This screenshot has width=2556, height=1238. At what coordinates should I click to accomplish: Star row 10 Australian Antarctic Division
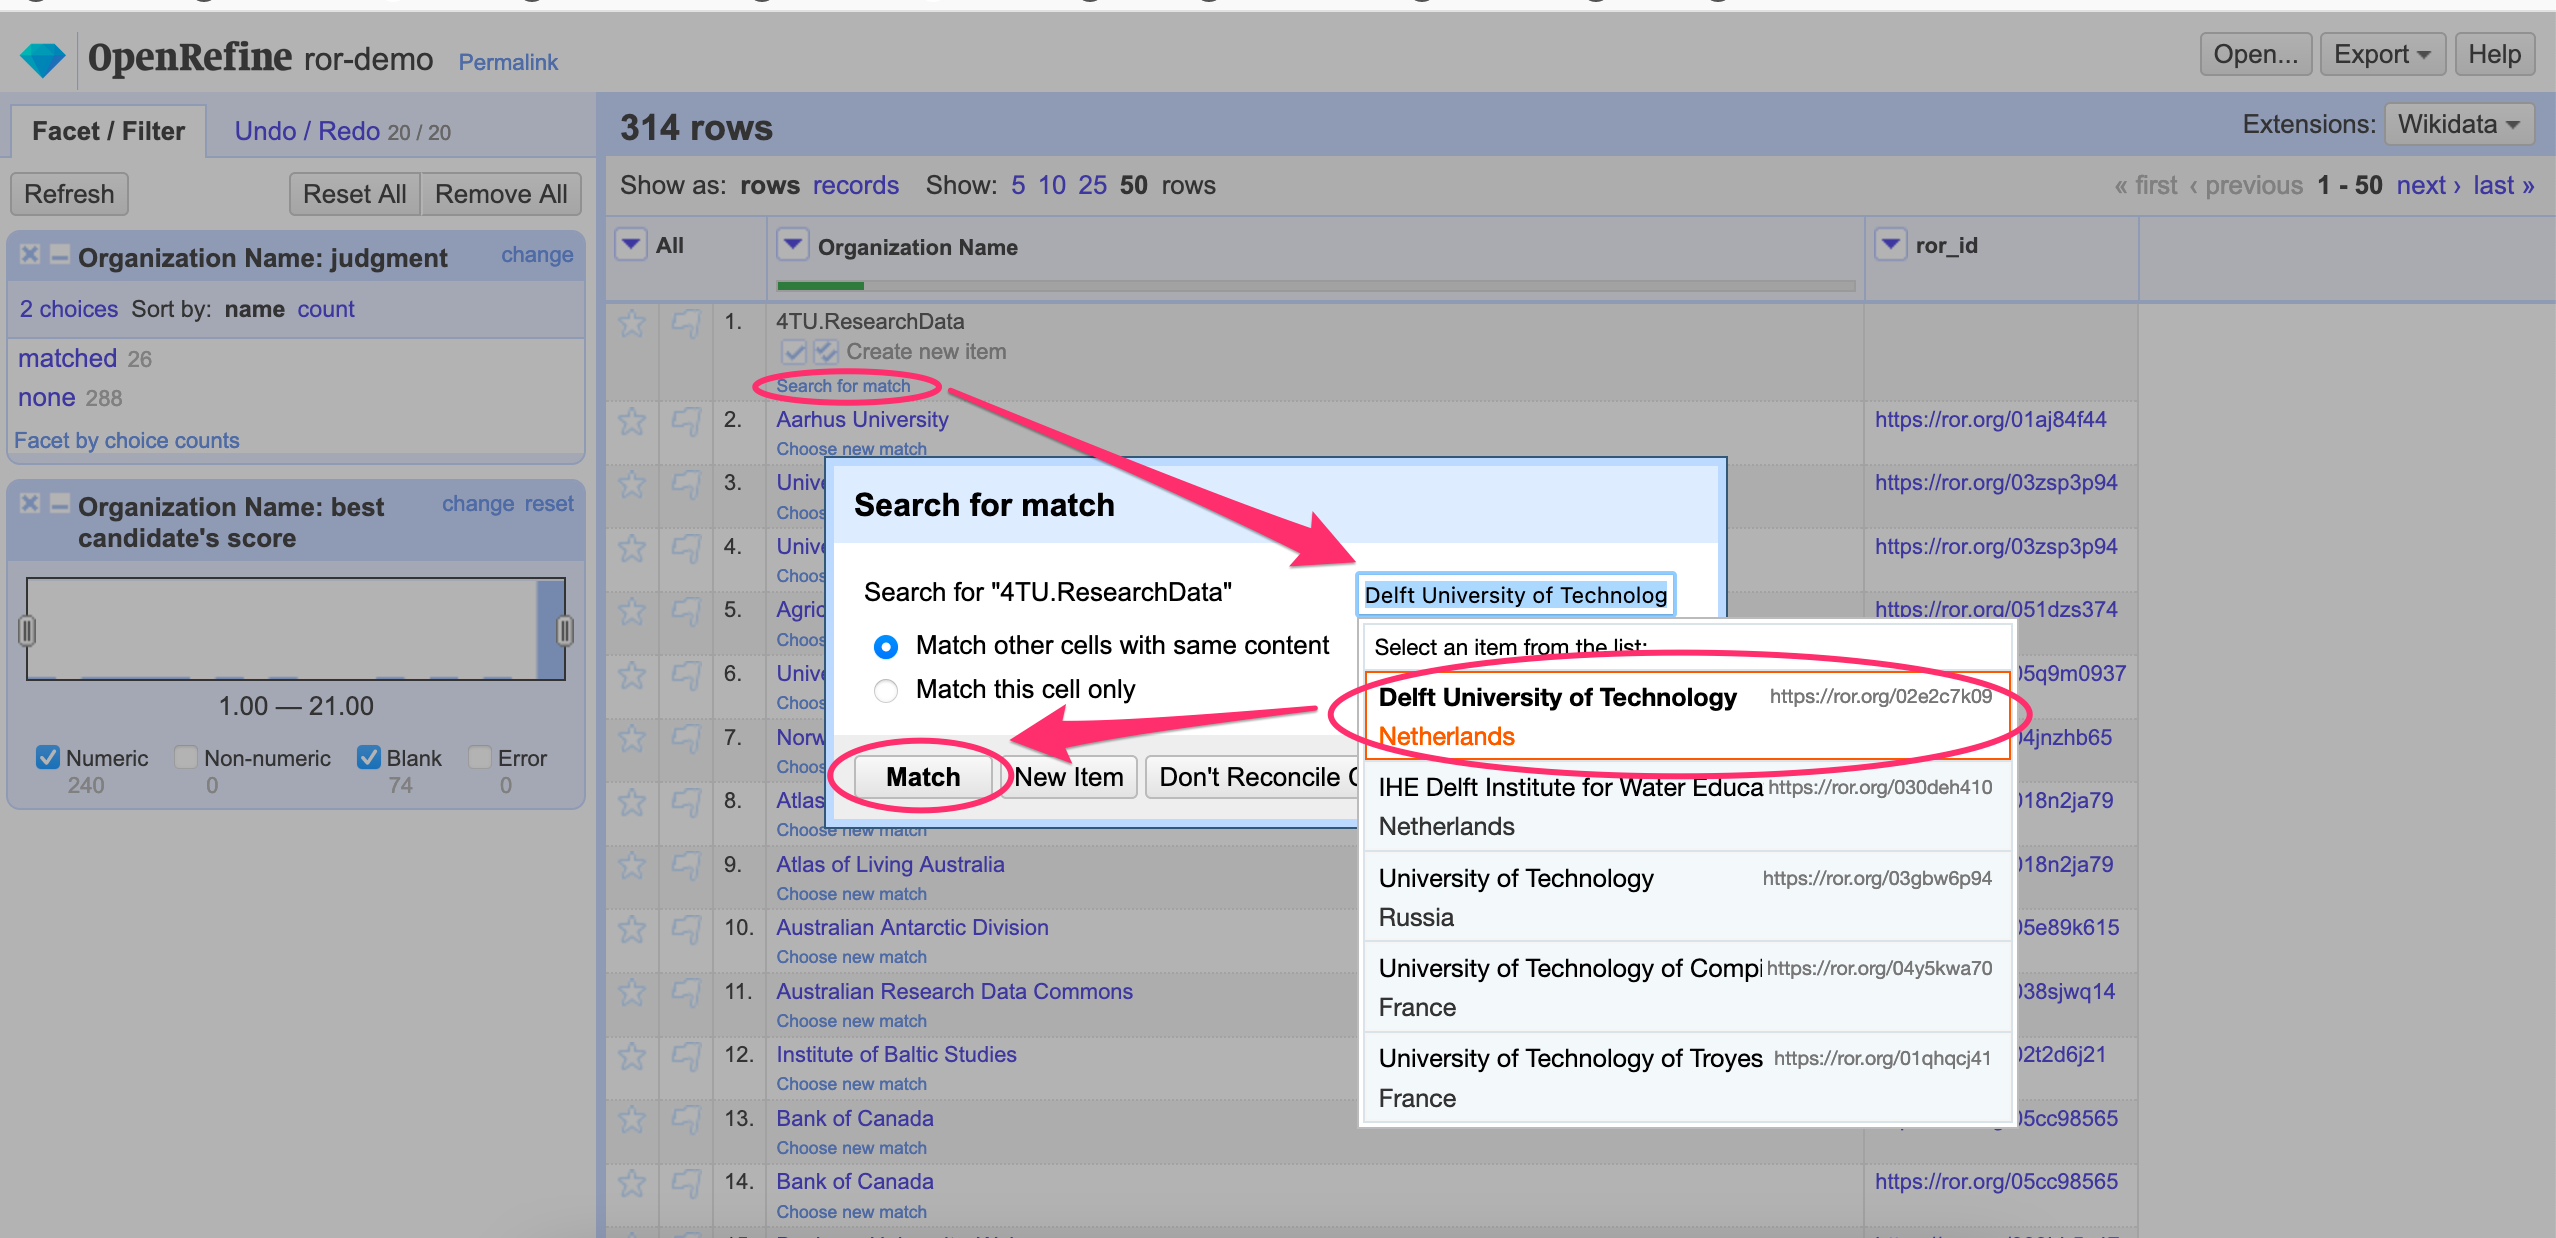click(632, 929)
